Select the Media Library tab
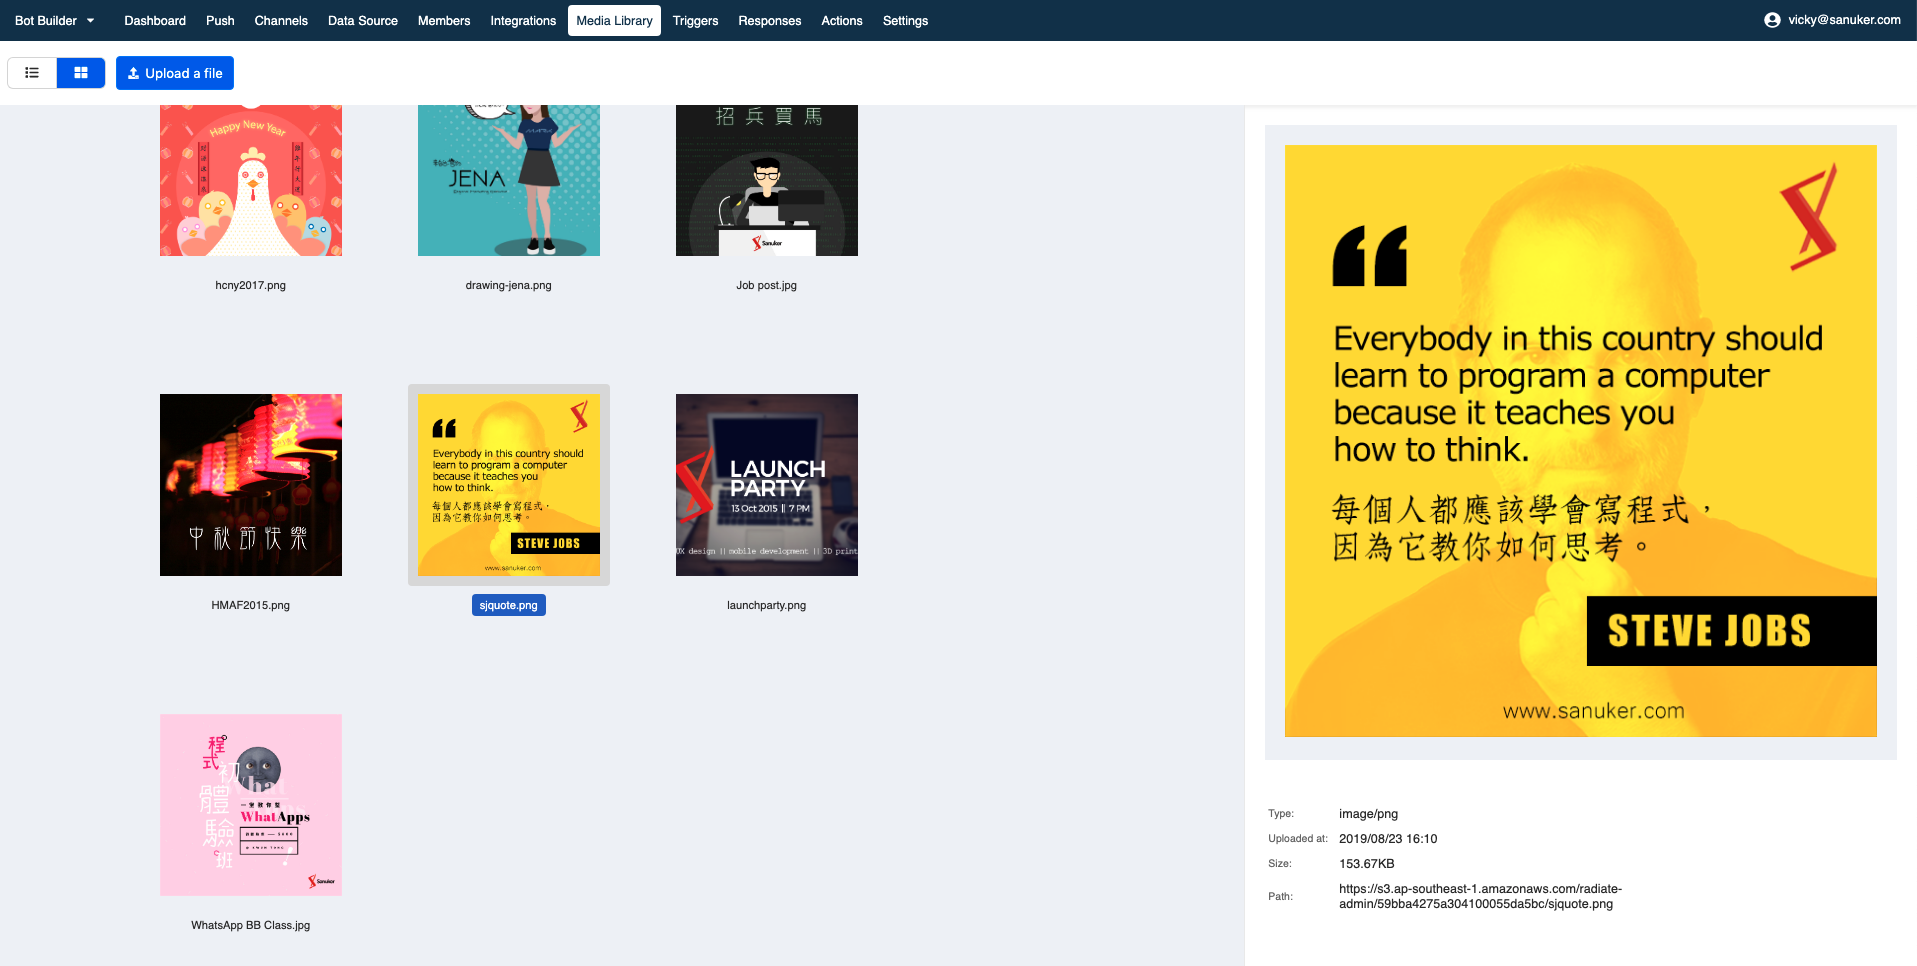 pos(614,20)
